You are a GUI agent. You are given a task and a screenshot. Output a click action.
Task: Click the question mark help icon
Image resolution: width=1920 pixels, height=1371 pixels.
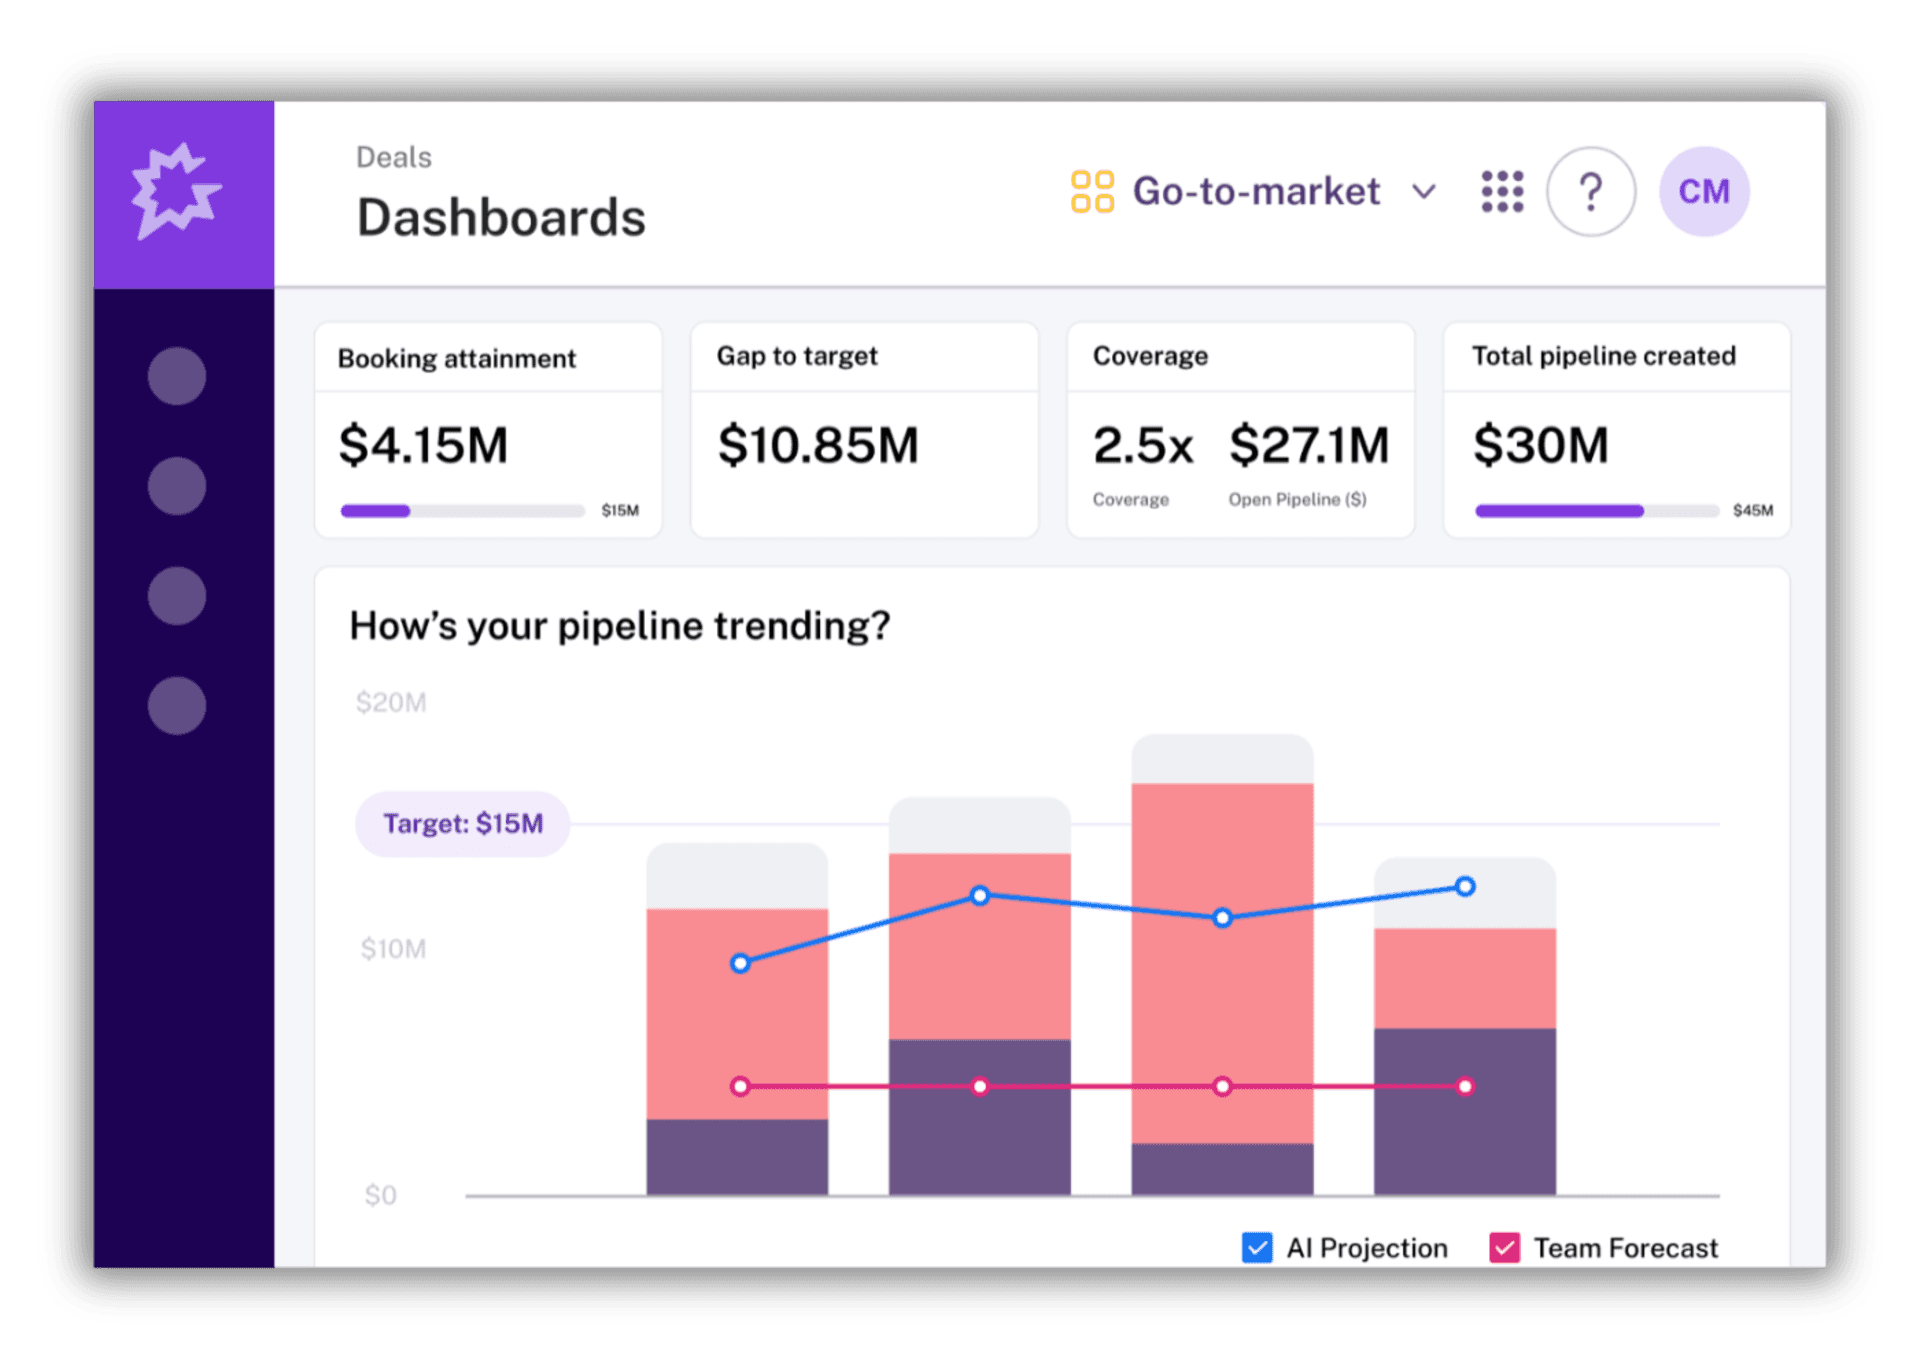click(1590, 191)
